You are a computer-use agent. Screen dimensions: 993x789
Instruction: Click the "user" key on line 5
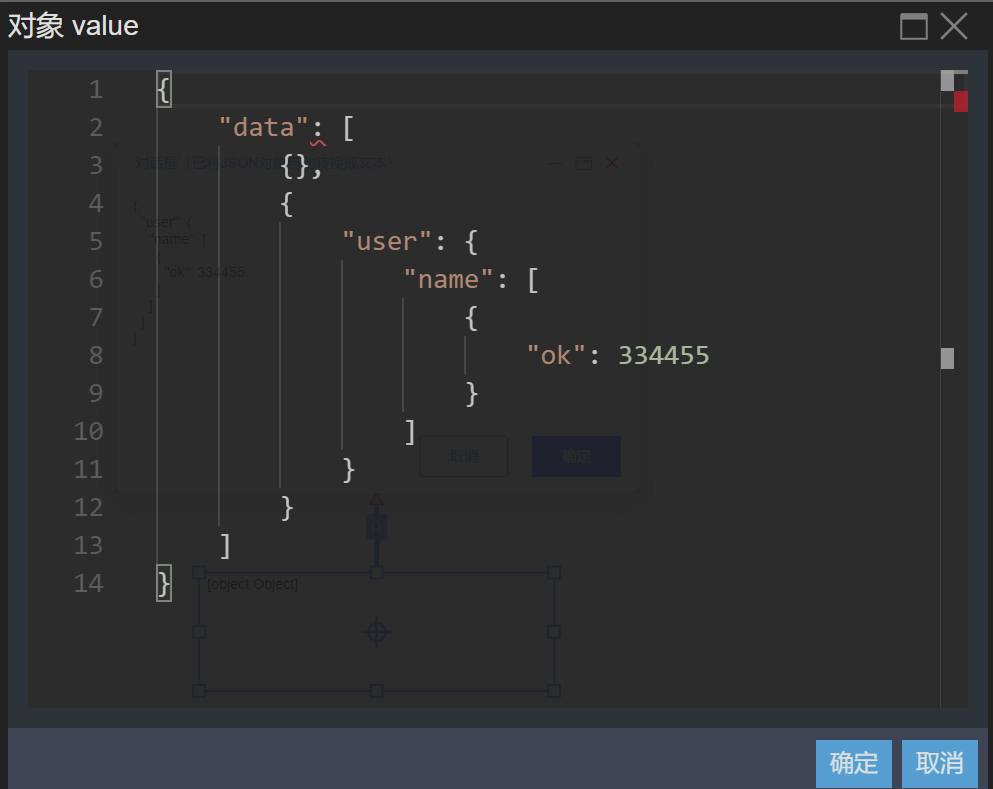(x=387, y=241)
